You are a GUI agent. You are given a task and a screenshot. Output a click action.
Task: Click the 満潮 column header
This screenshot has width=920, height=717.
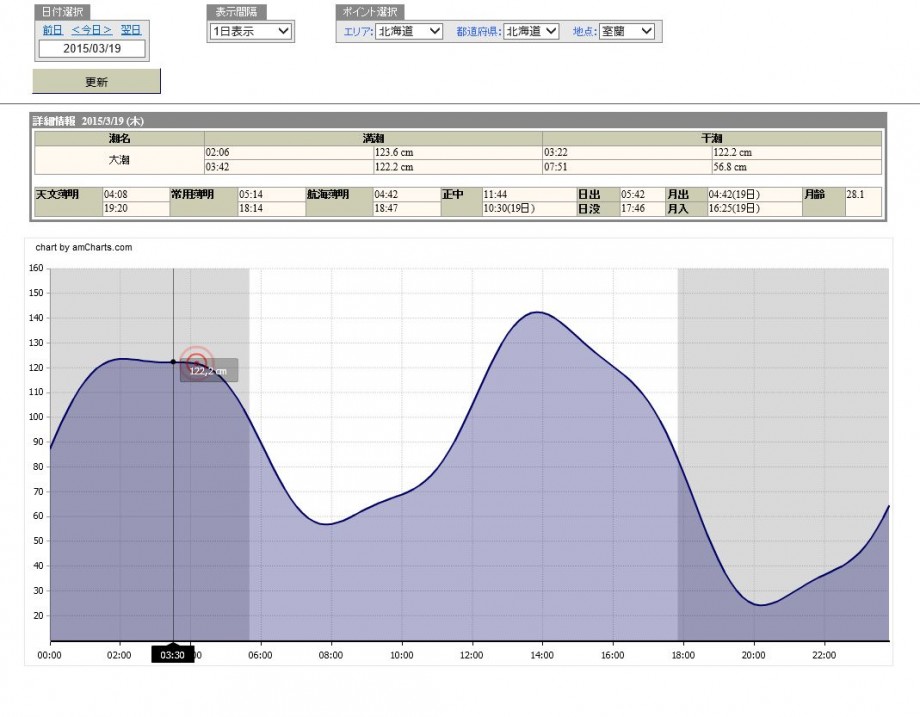373,138
